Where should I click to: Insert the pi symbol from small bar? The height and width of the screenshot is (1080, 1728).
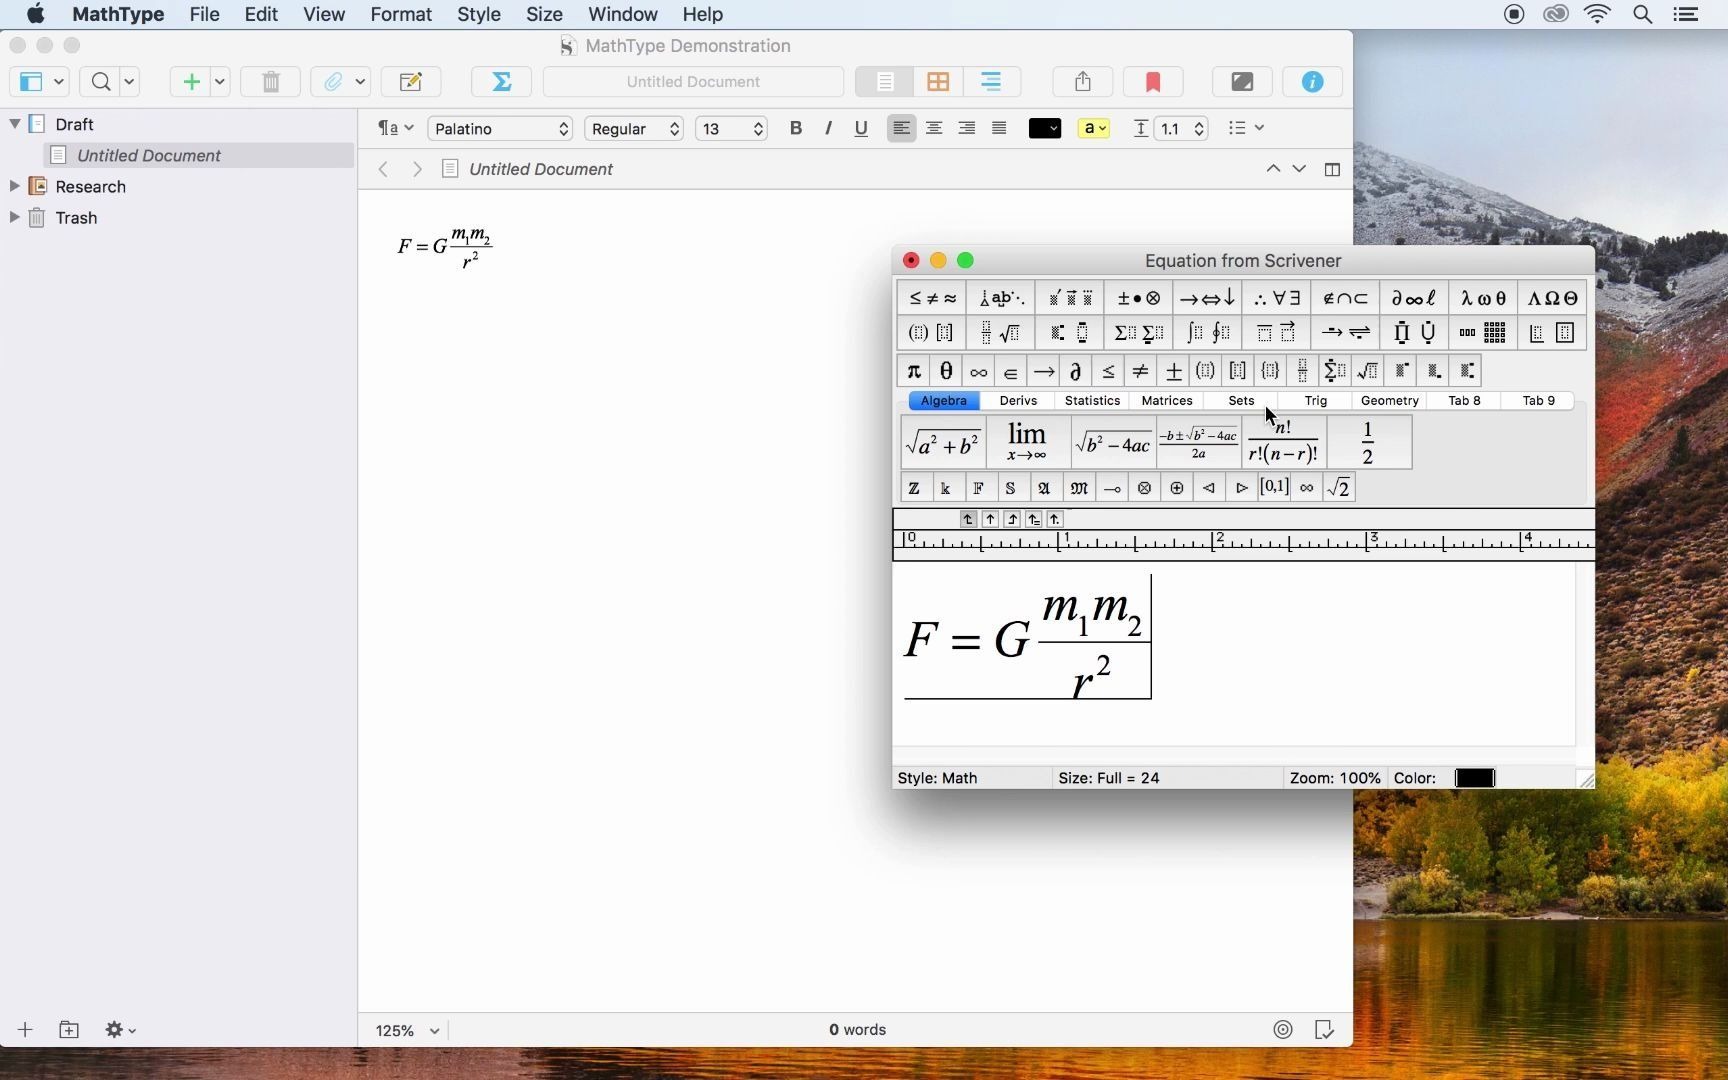[x=914, y=372]
